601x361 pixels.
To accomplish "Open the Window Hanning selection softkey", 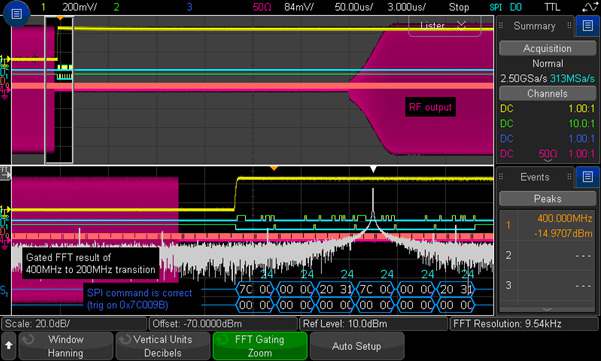I will pos(66,346).
